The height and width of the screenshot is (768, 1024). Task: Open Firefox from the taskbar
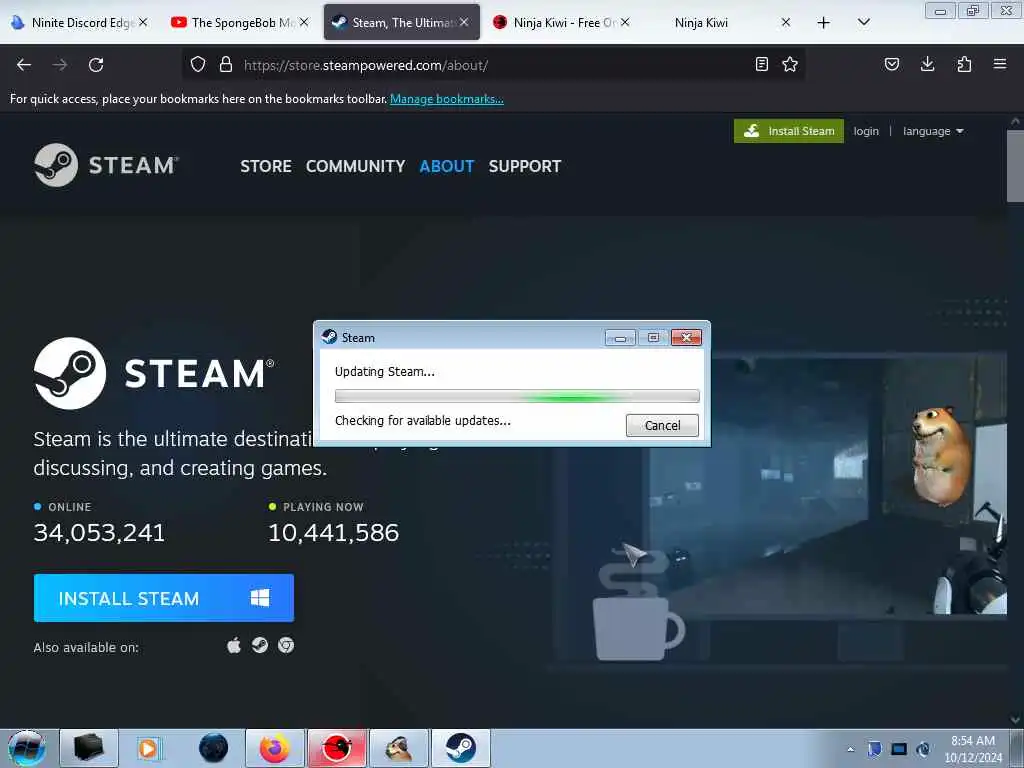(x=275, y=748)
